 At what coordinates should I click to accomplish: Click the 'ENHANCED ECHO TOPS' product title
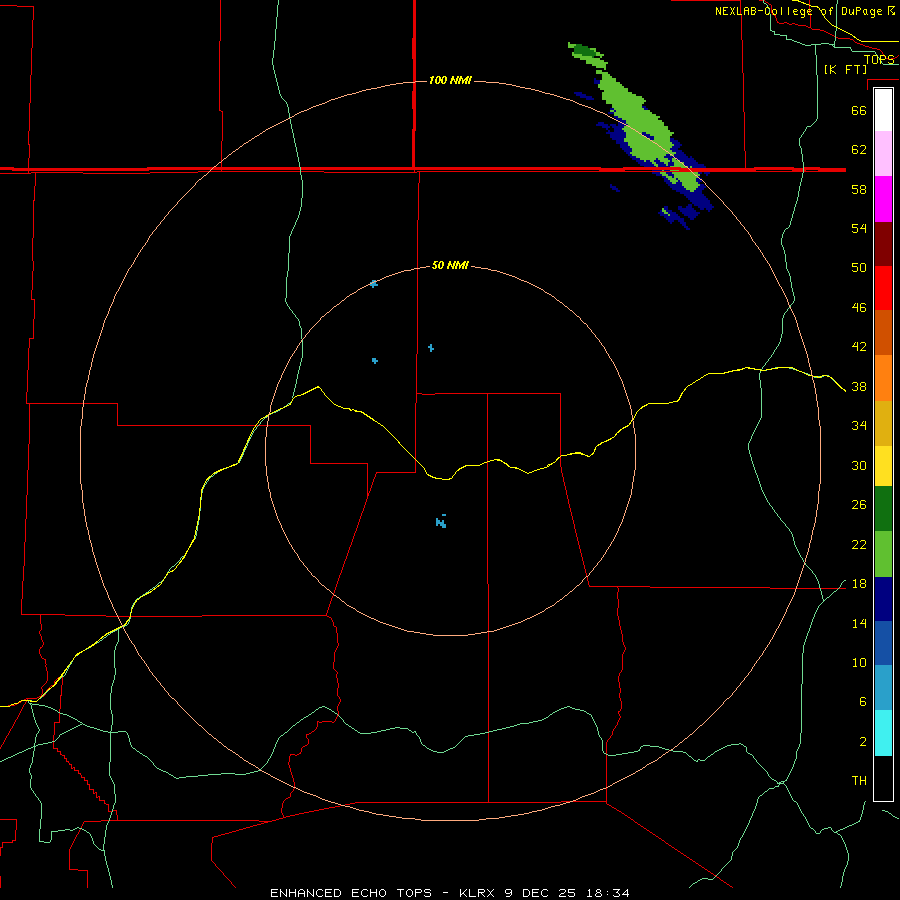pyautogui.click(x=351, y=893)
